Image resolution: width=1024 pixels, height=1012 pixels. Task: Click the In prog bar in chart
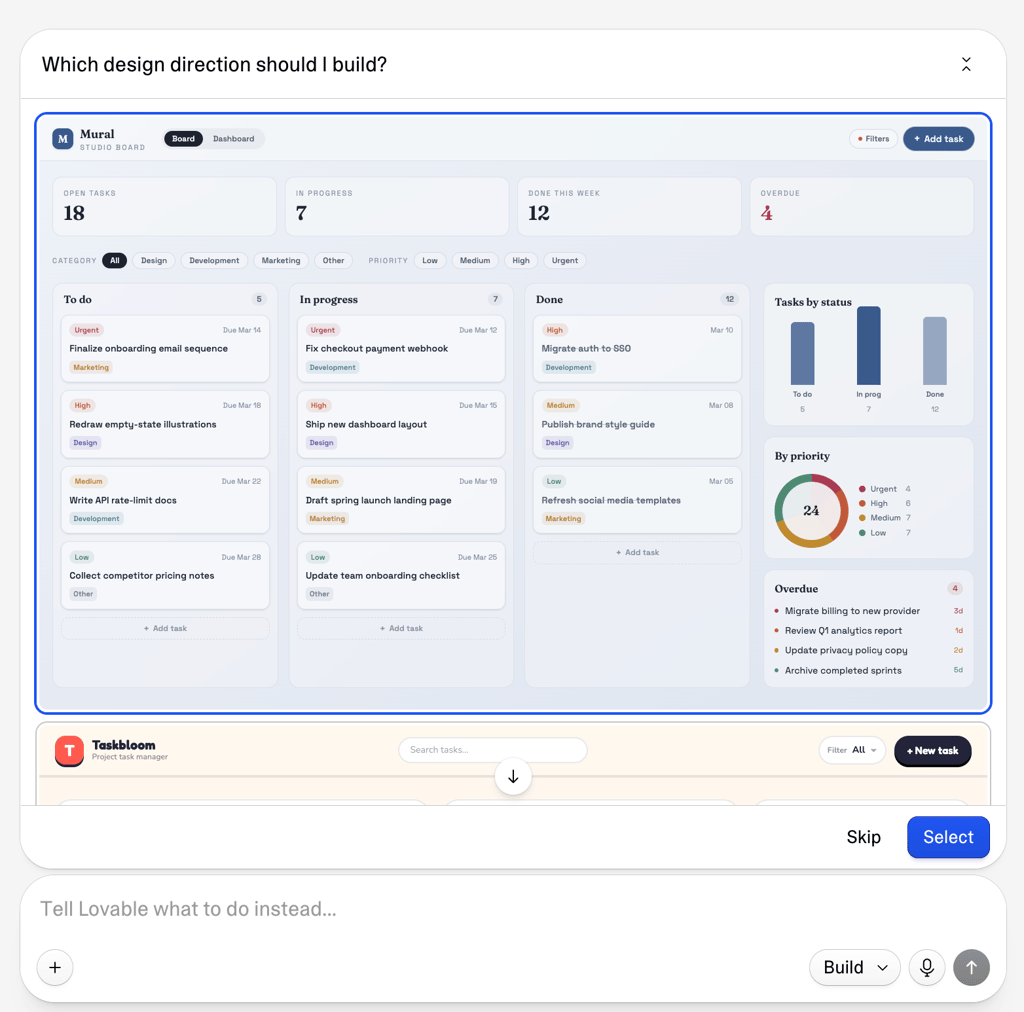[x=869, y=345]
